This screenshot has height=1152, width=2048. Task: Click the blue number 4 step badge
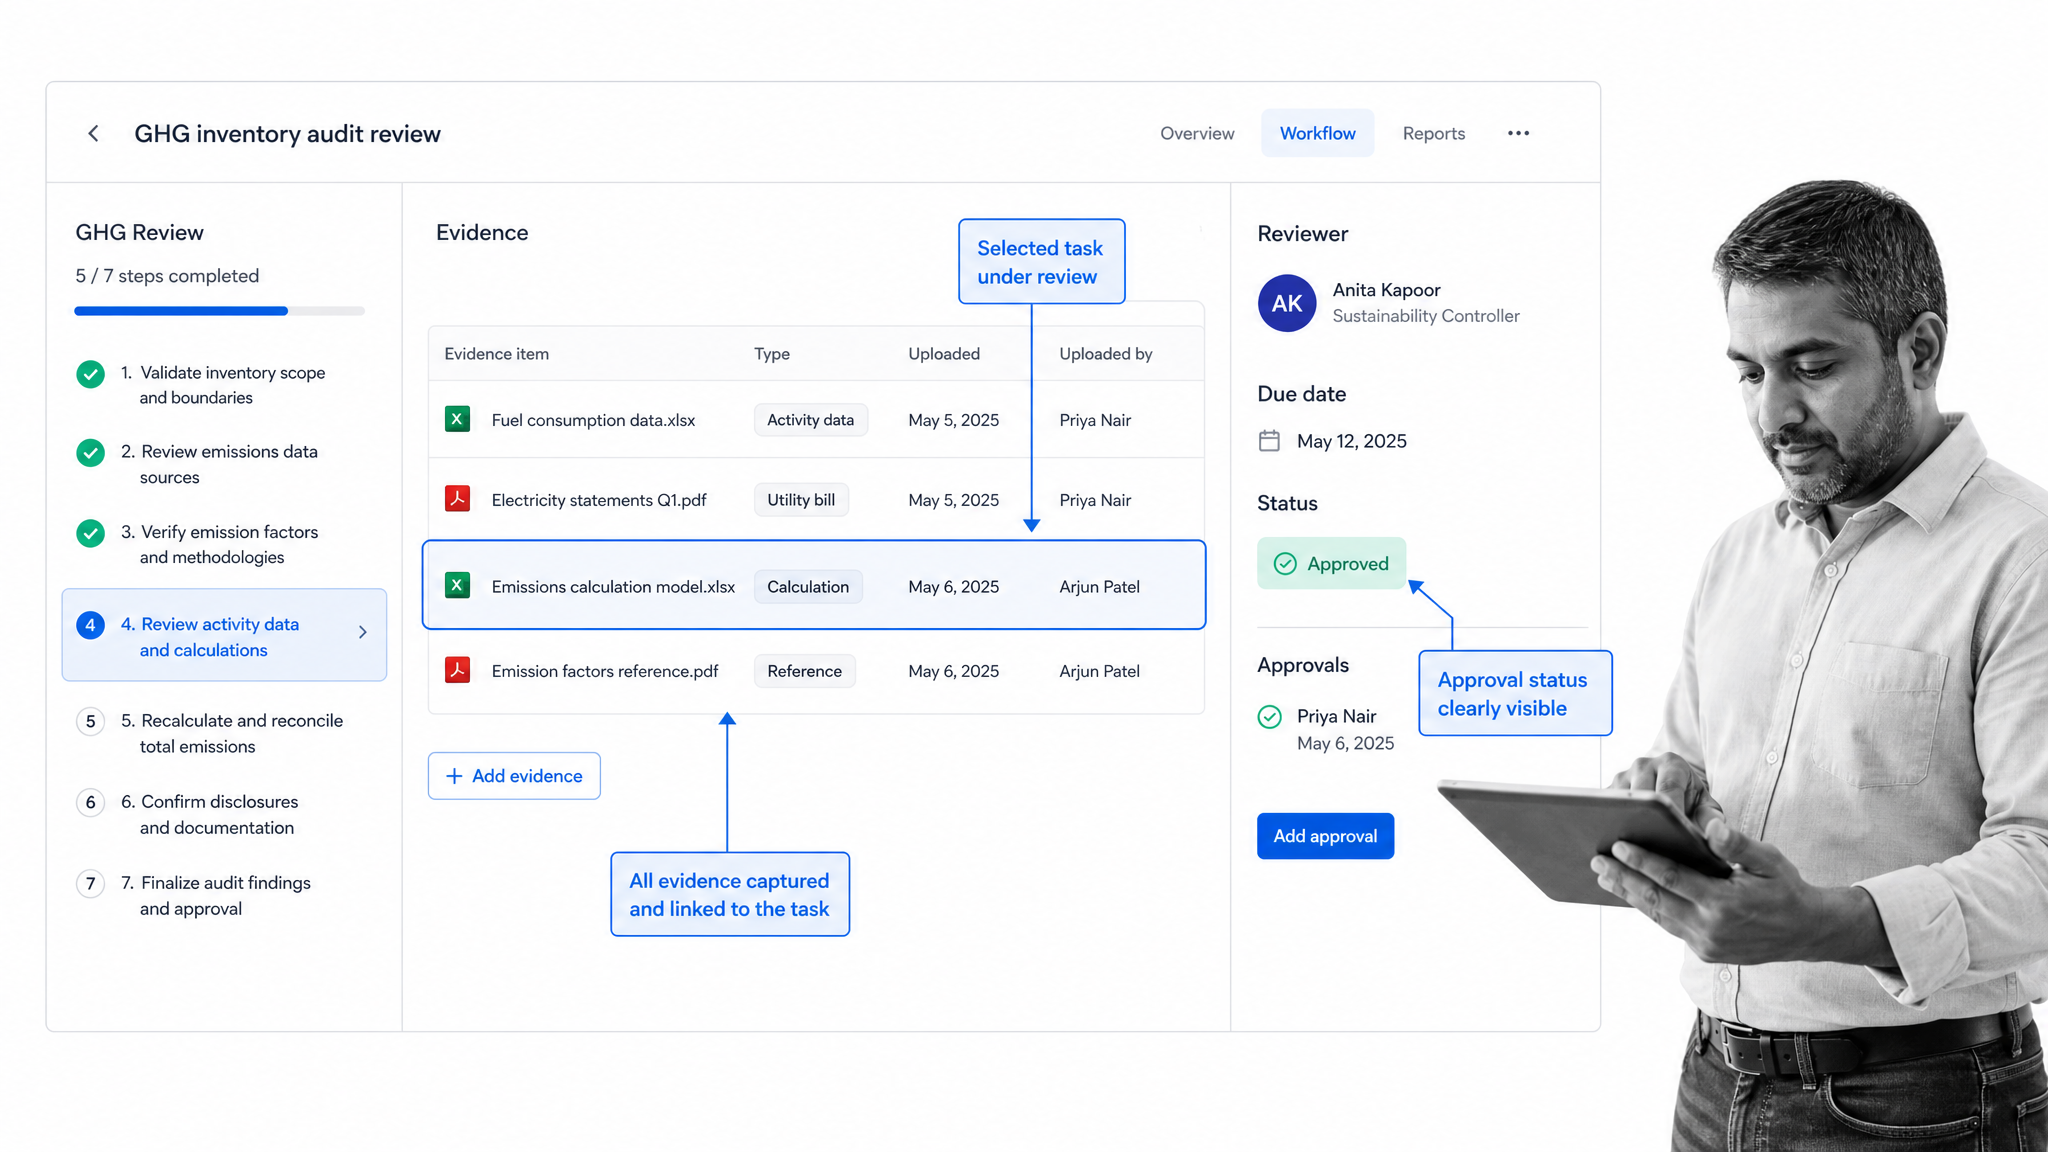90,625
